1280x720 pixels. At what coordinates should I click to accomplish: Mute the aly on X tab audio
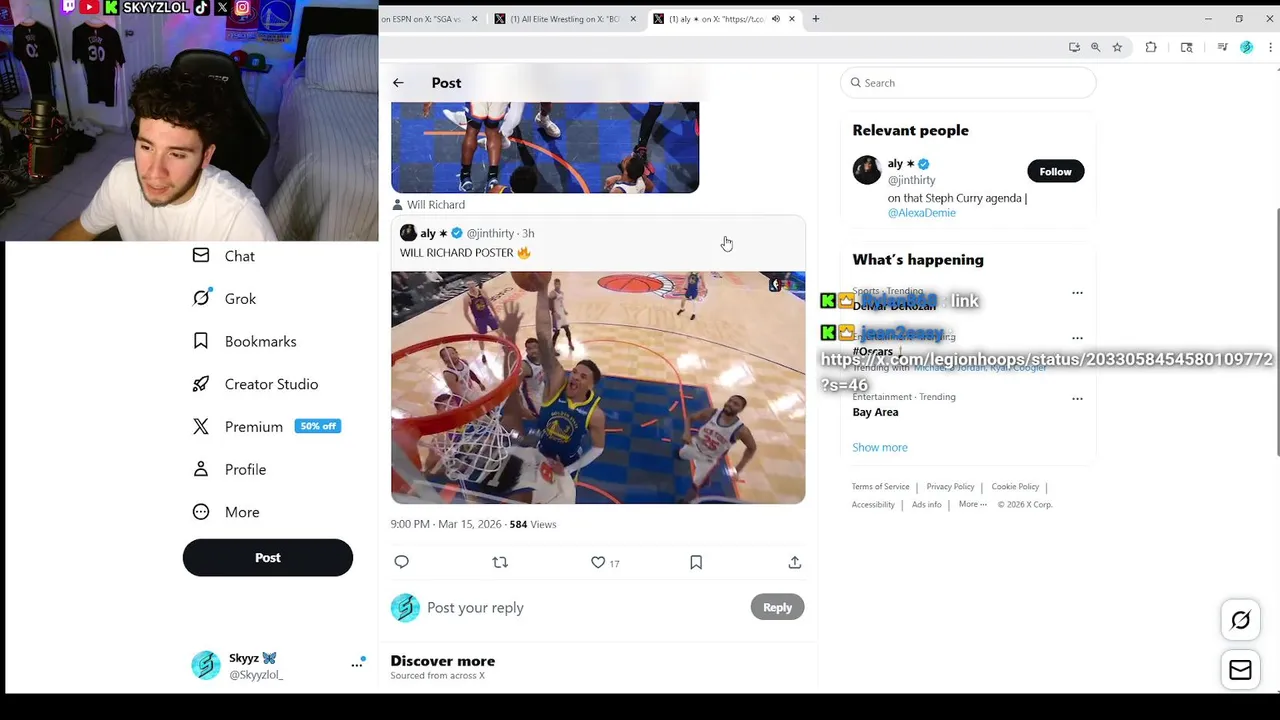[776, 19]
